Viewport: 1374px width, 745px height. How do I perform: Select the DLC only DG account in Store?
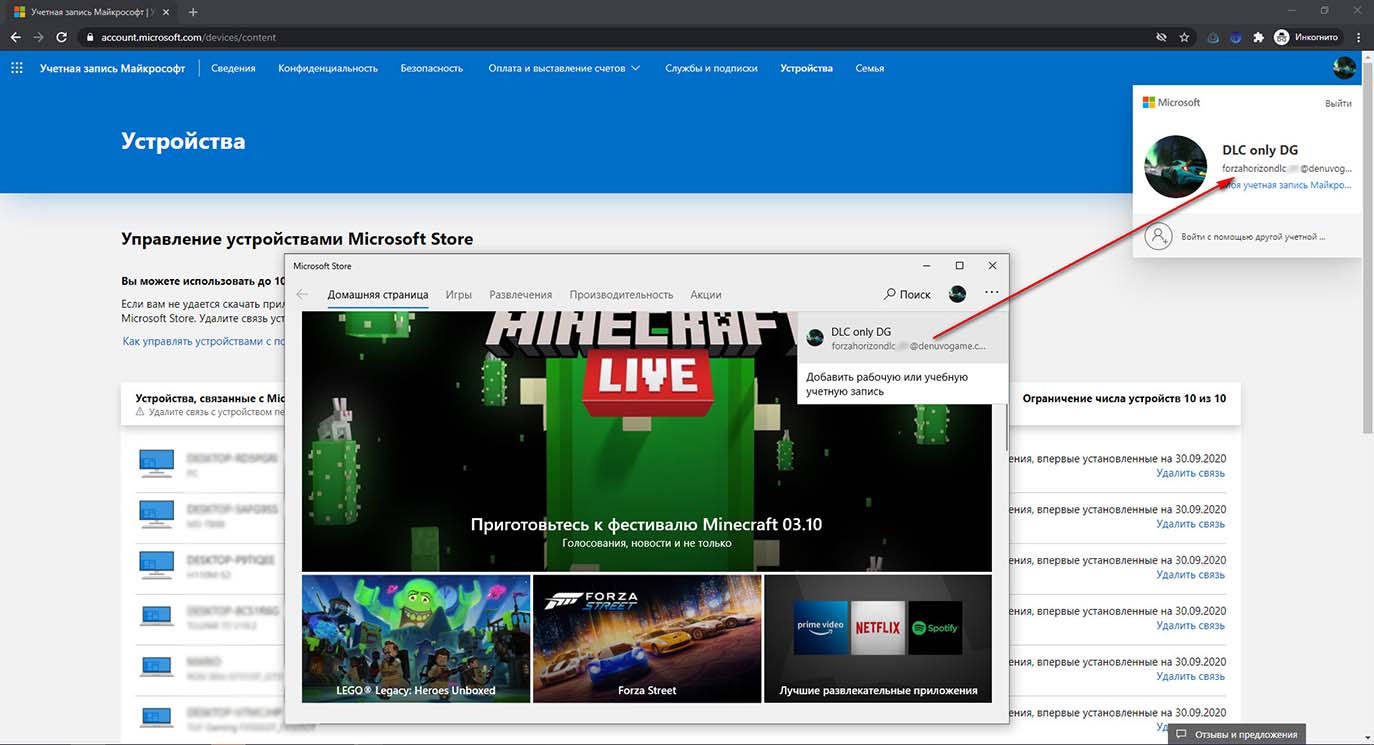[x=901, y=338]
